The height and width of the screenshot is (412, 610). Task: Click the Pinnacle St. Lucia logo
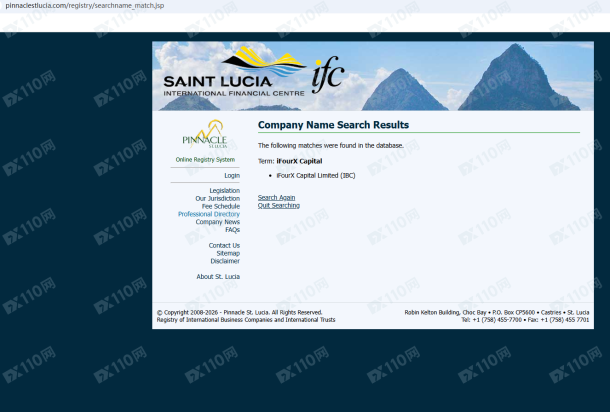[x=205, y=134]
